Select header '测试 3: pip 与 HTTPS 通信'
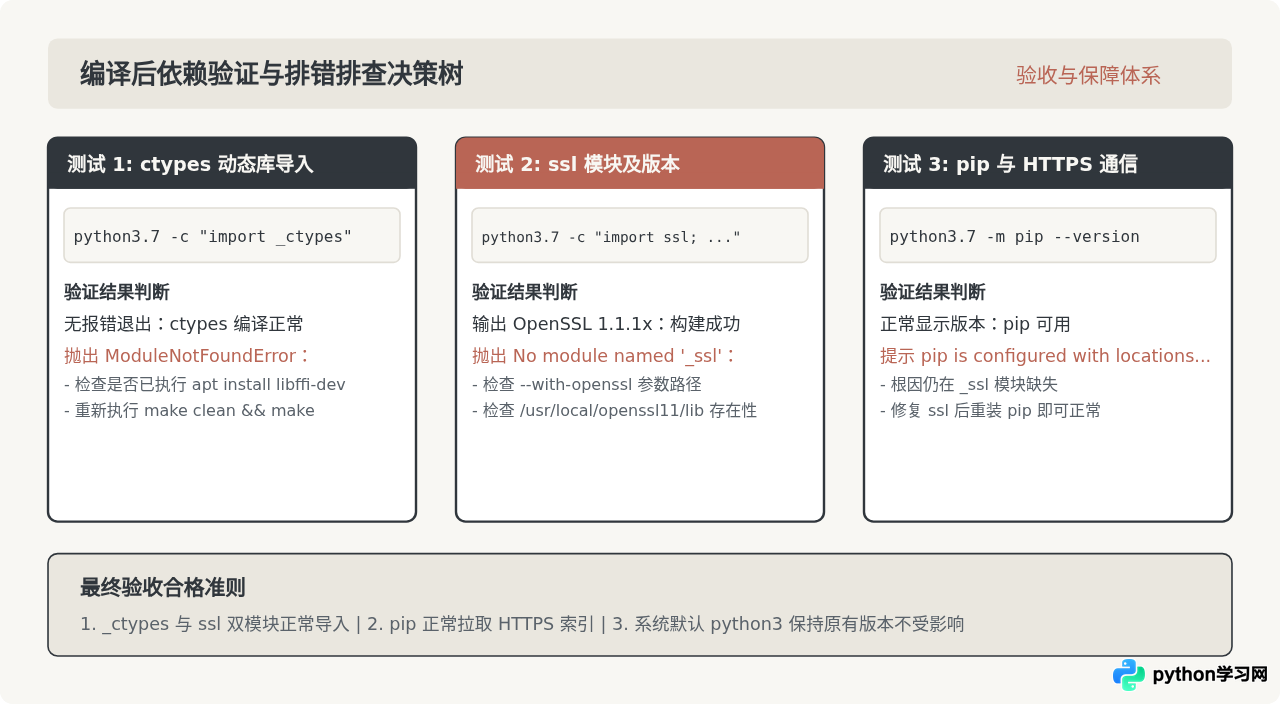The width and height of the screenshot is (1280, 704). (x=1048, y=163)
